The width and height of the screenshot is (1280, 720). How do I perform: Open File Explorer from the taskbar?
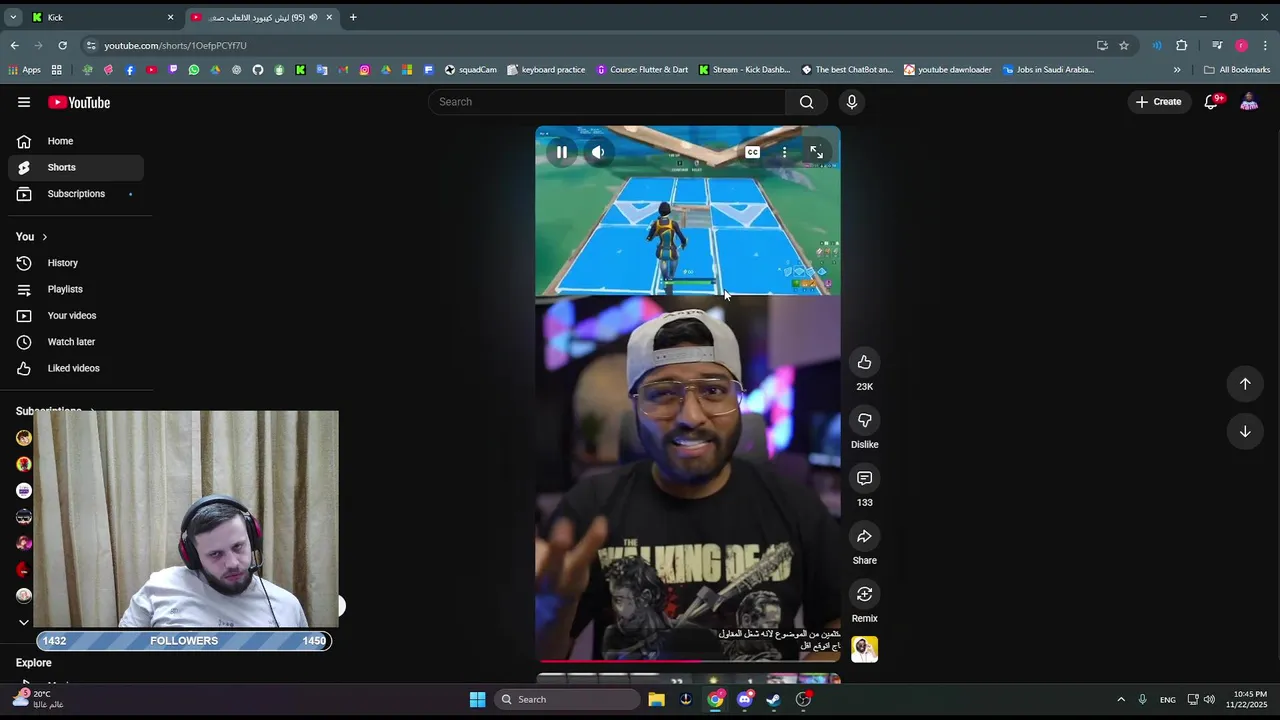[x=656, y=699]
